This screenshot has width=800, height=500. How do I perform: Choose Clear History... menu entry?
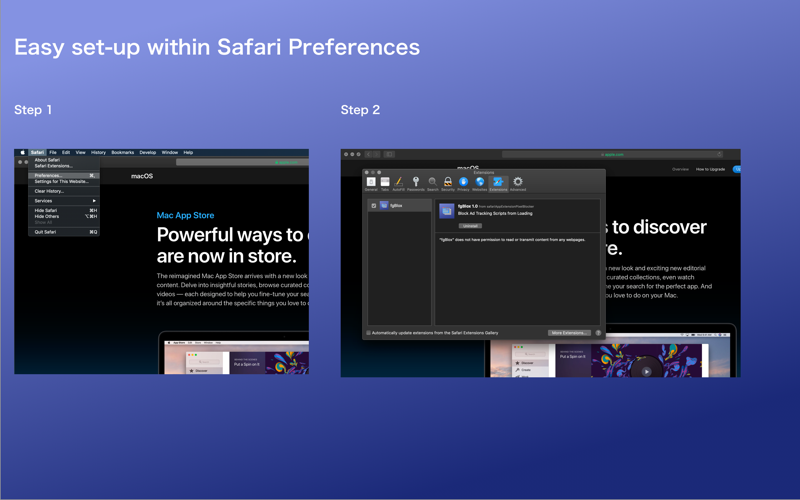pyautogui.click(x=64, y=191)
